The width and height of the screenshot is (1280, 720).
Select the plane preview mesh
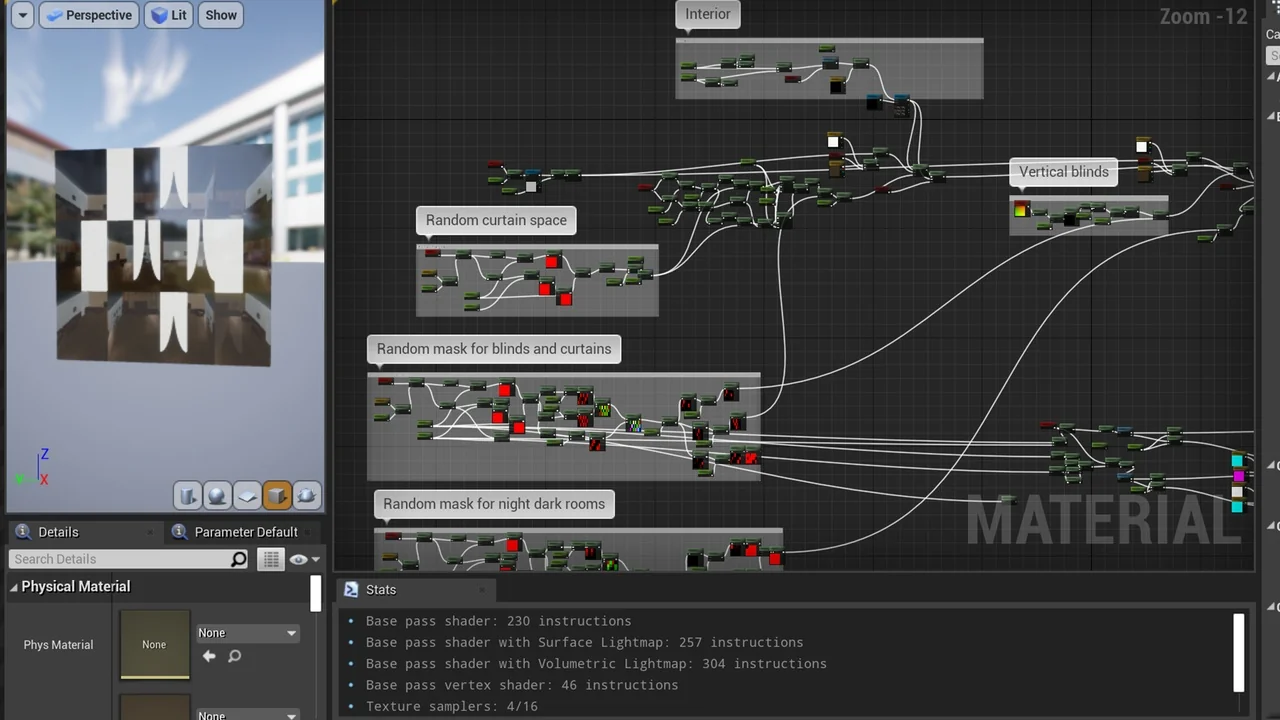pyautogui.click(x=247, y=495)
